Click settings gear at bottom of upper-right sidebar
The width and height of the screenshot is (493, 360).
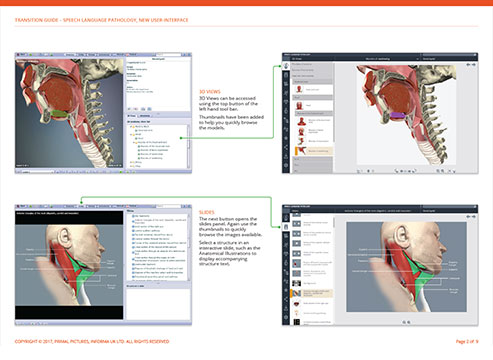286,165
